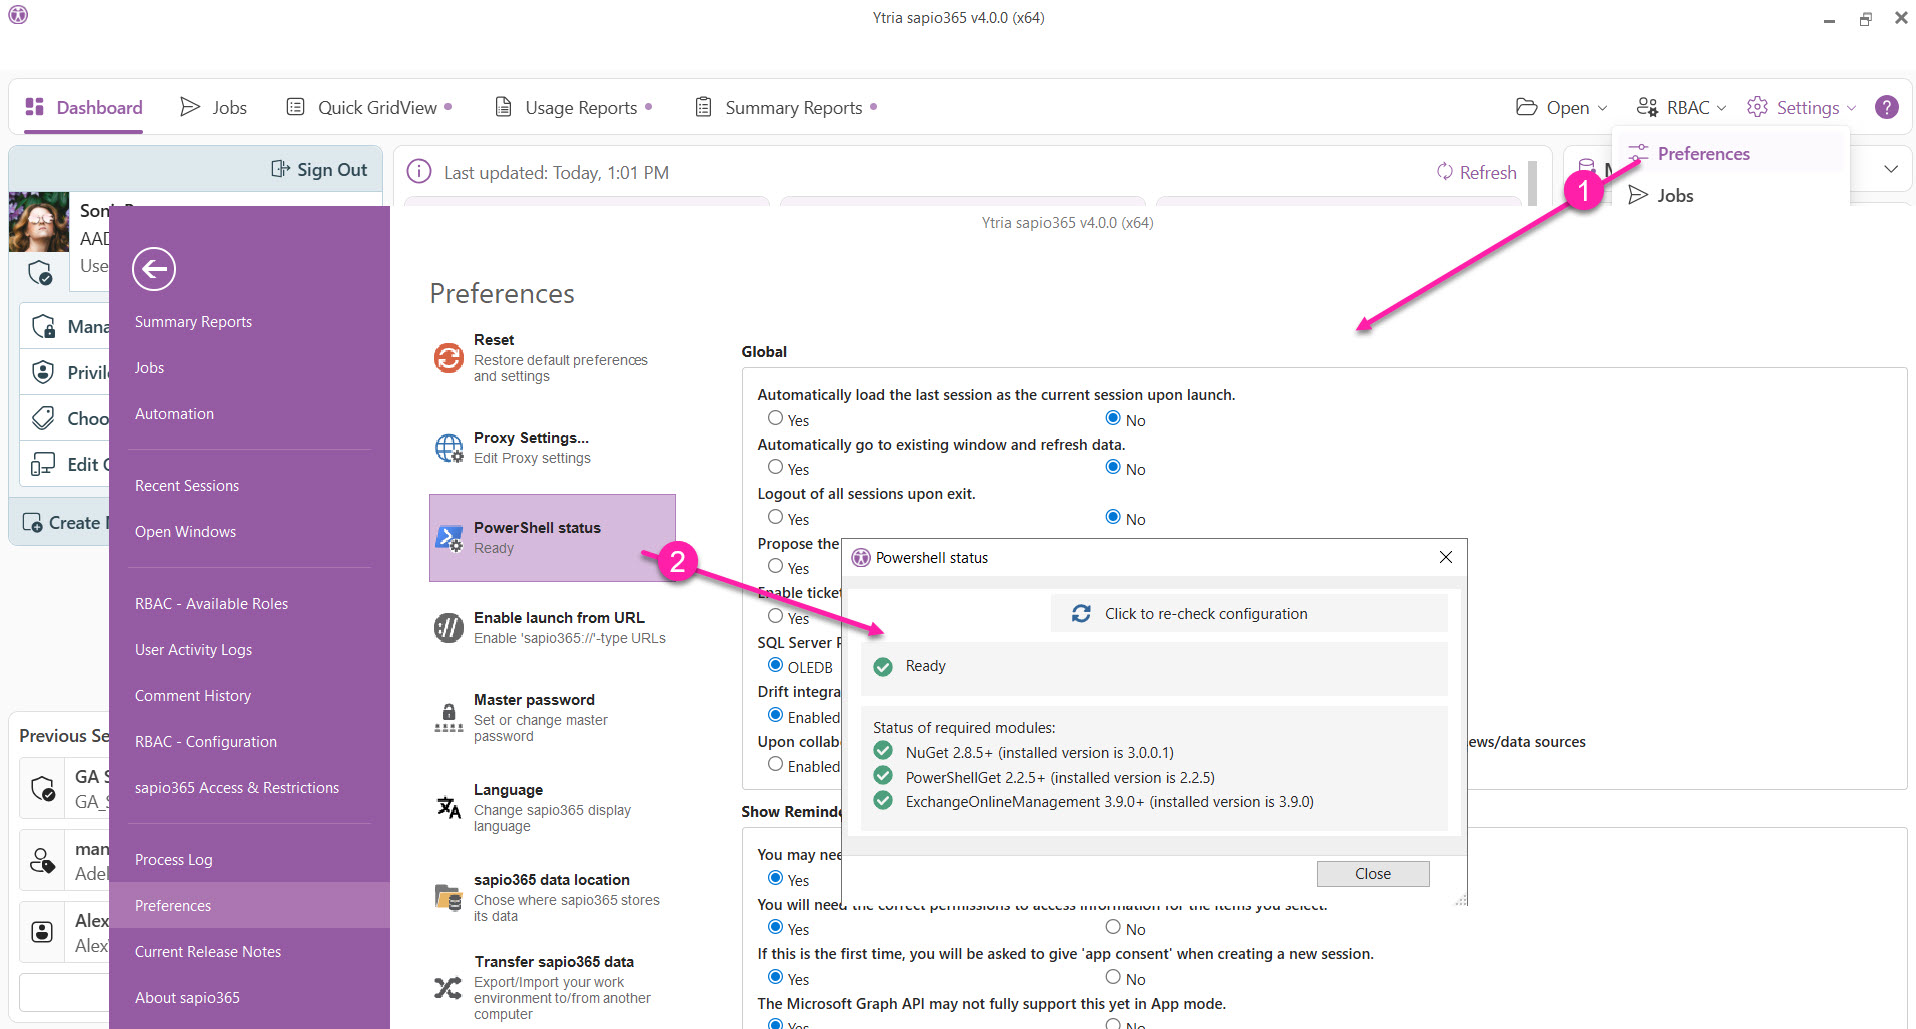Image resolution: width=1916 pixels, height=1029 pixels.
Task: Click the sapio365 data location folder icon
Action: tap(448, 897)
